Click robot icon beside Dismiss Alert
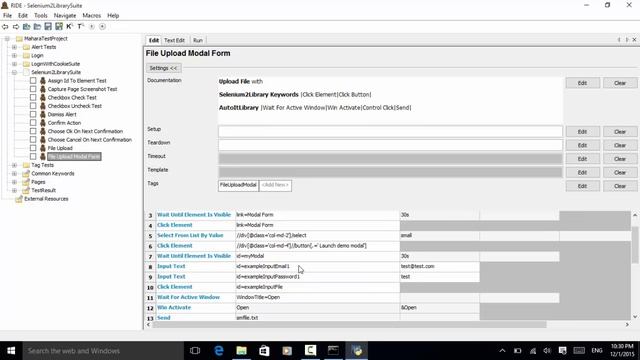The height and width of the screenshot is (360, 640). [x=43, y=114]
